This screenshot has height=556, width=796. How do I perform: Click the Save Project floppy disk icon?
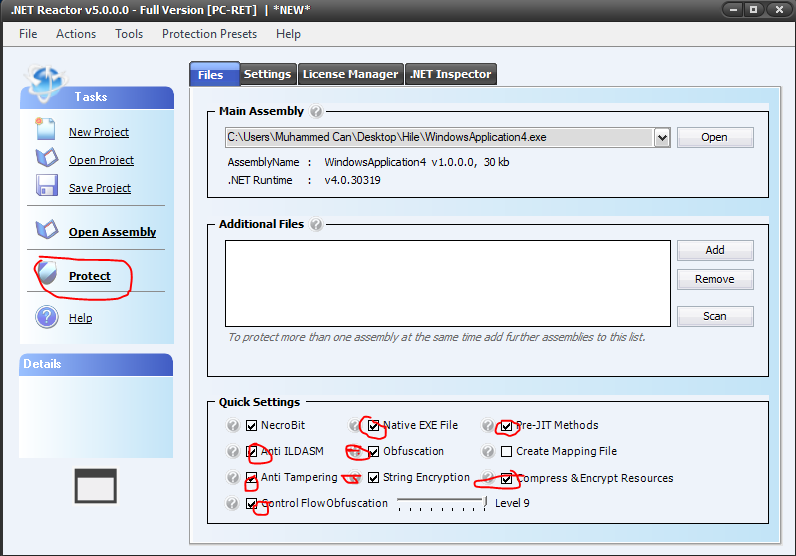[47, 185]
